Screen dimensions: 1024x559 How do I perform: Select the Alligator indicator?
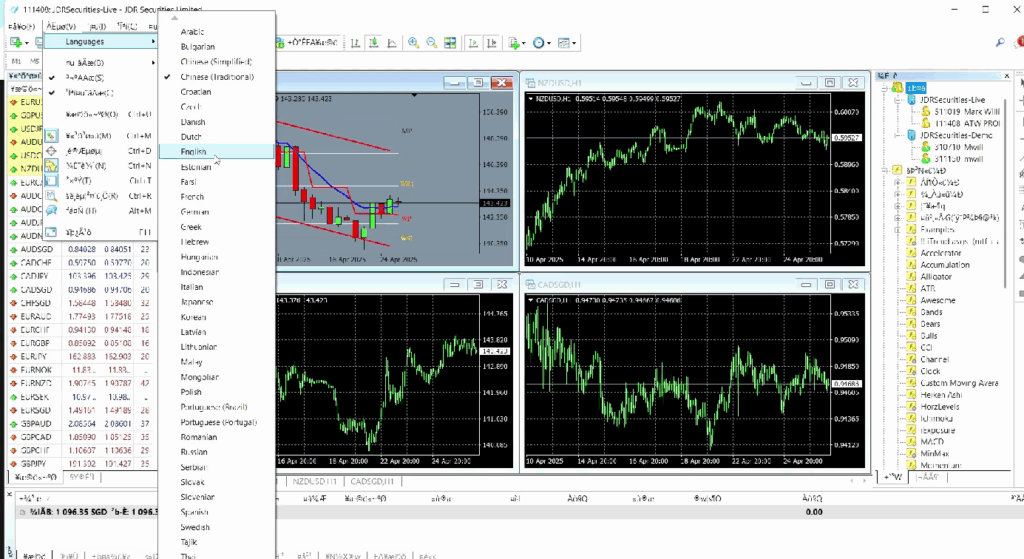936,276
